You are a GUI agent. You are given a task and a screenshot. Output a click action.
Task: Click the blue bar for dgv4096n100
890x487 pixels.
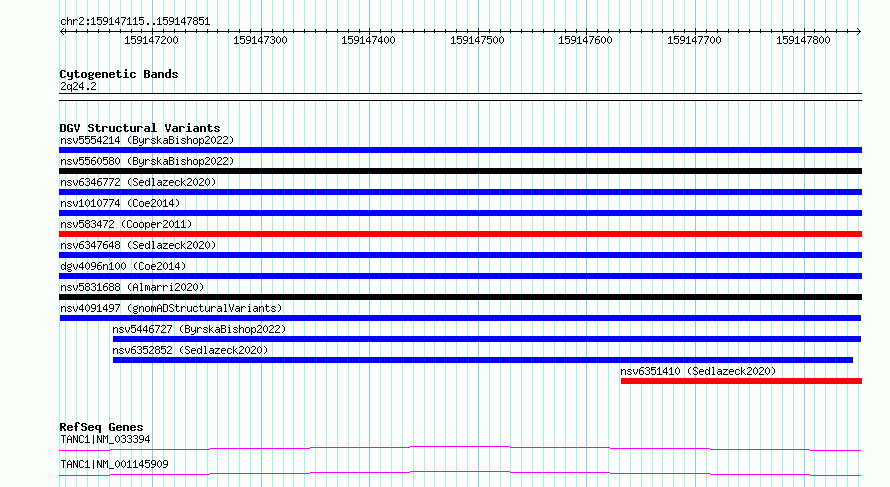(460, 276)
